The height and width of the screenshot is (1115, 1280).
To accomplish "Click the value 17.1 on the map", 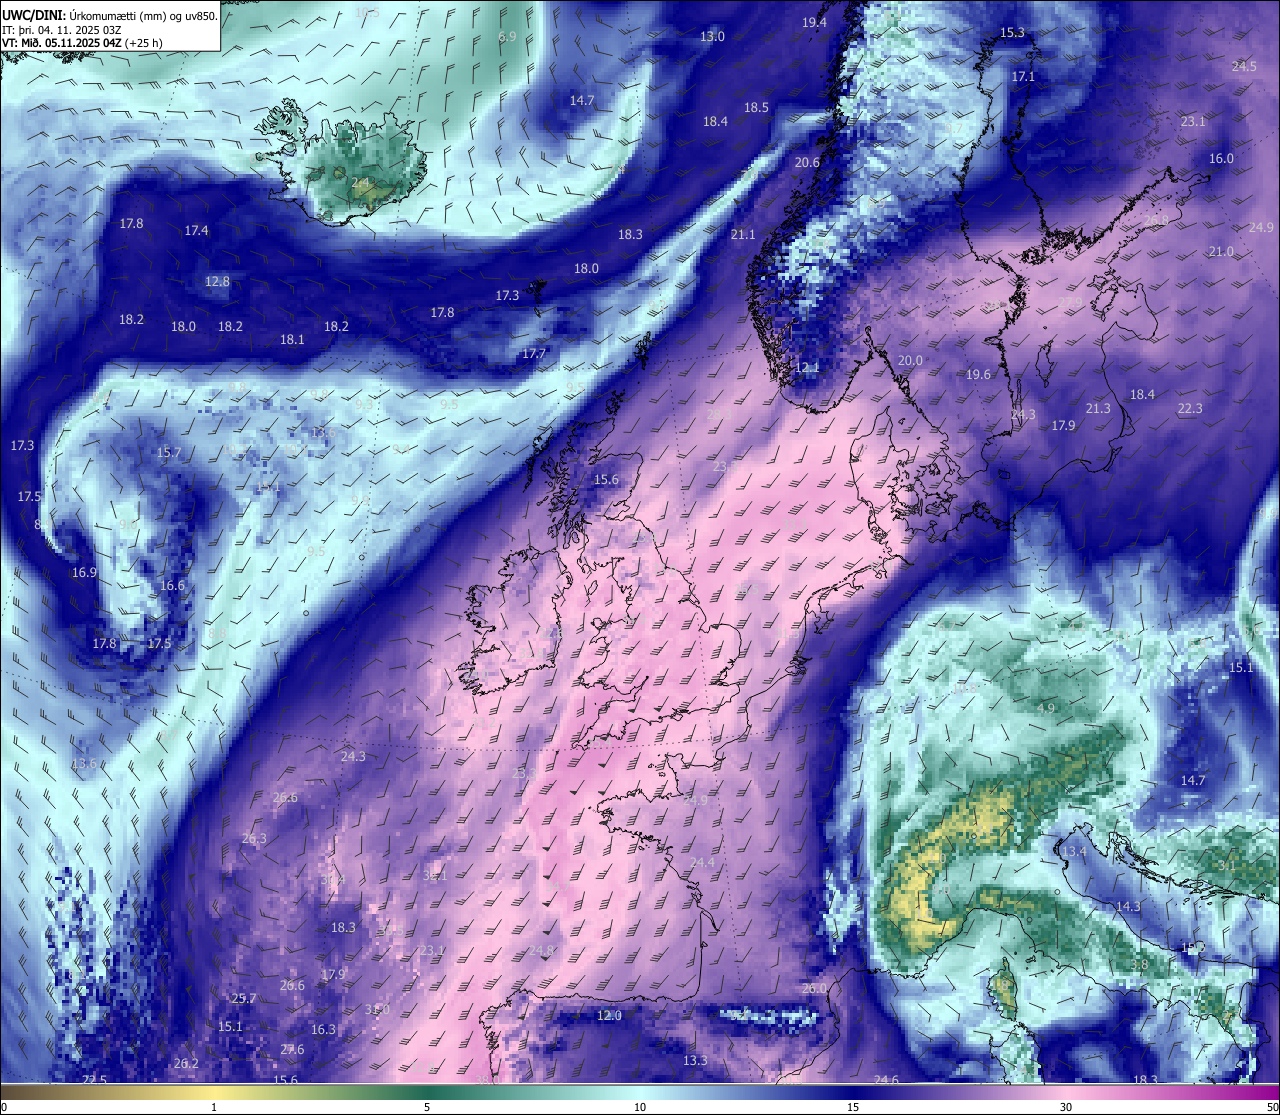I will click(x=1023, y=76).
